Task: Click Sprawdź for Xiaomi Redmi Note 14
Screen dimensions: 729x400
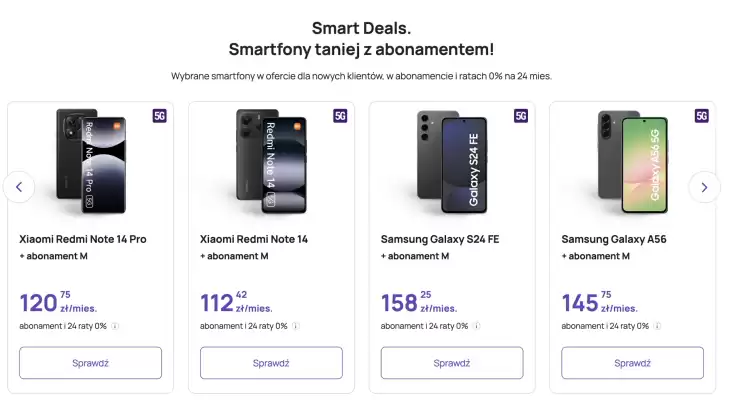Action: 272,363
